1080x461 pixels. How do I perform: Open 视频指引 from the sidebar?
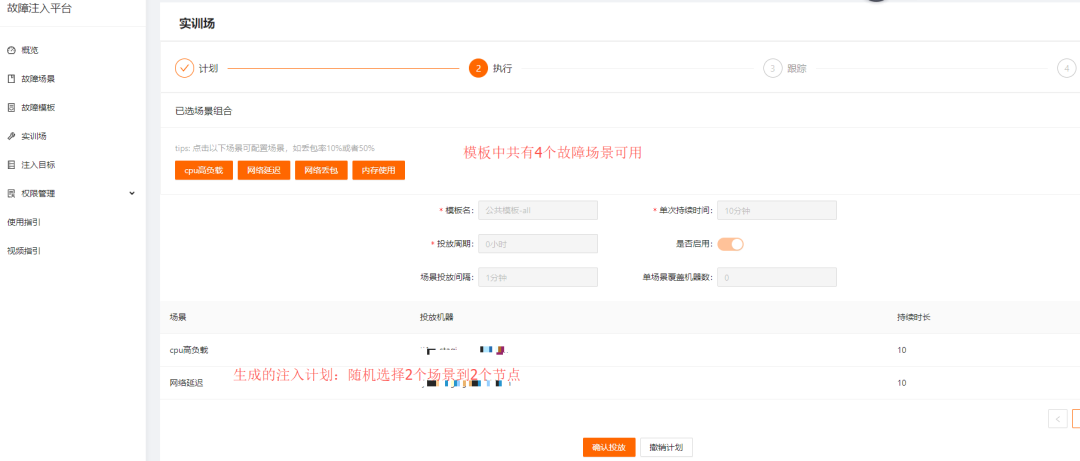(24, 251)
